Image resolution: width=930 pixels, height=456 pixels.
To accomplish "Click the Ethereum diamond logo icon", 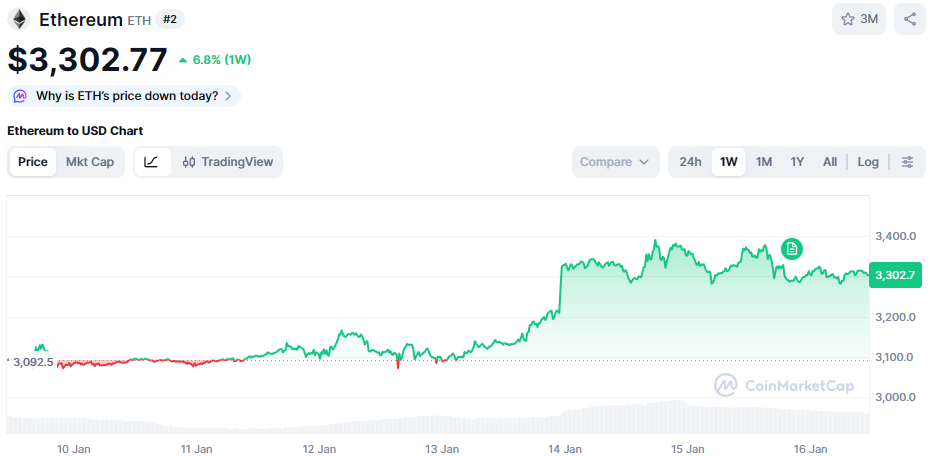I will 19,20.
